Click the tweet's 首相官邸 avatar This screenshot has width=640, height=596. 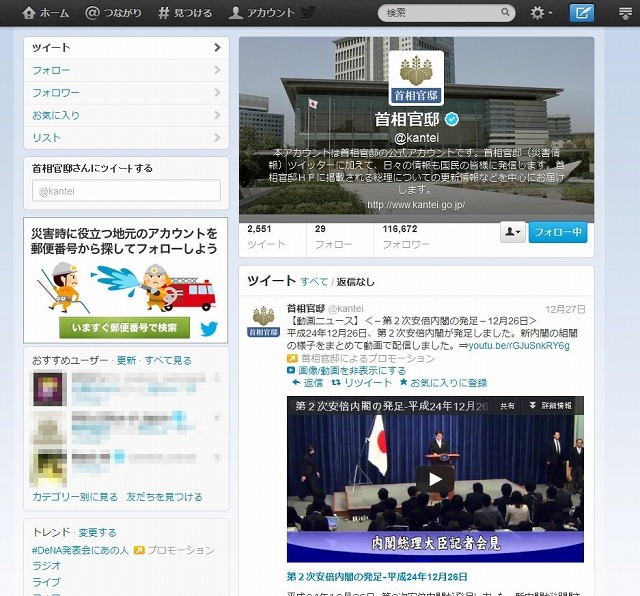pyautogui.click(x=263, y=322)
